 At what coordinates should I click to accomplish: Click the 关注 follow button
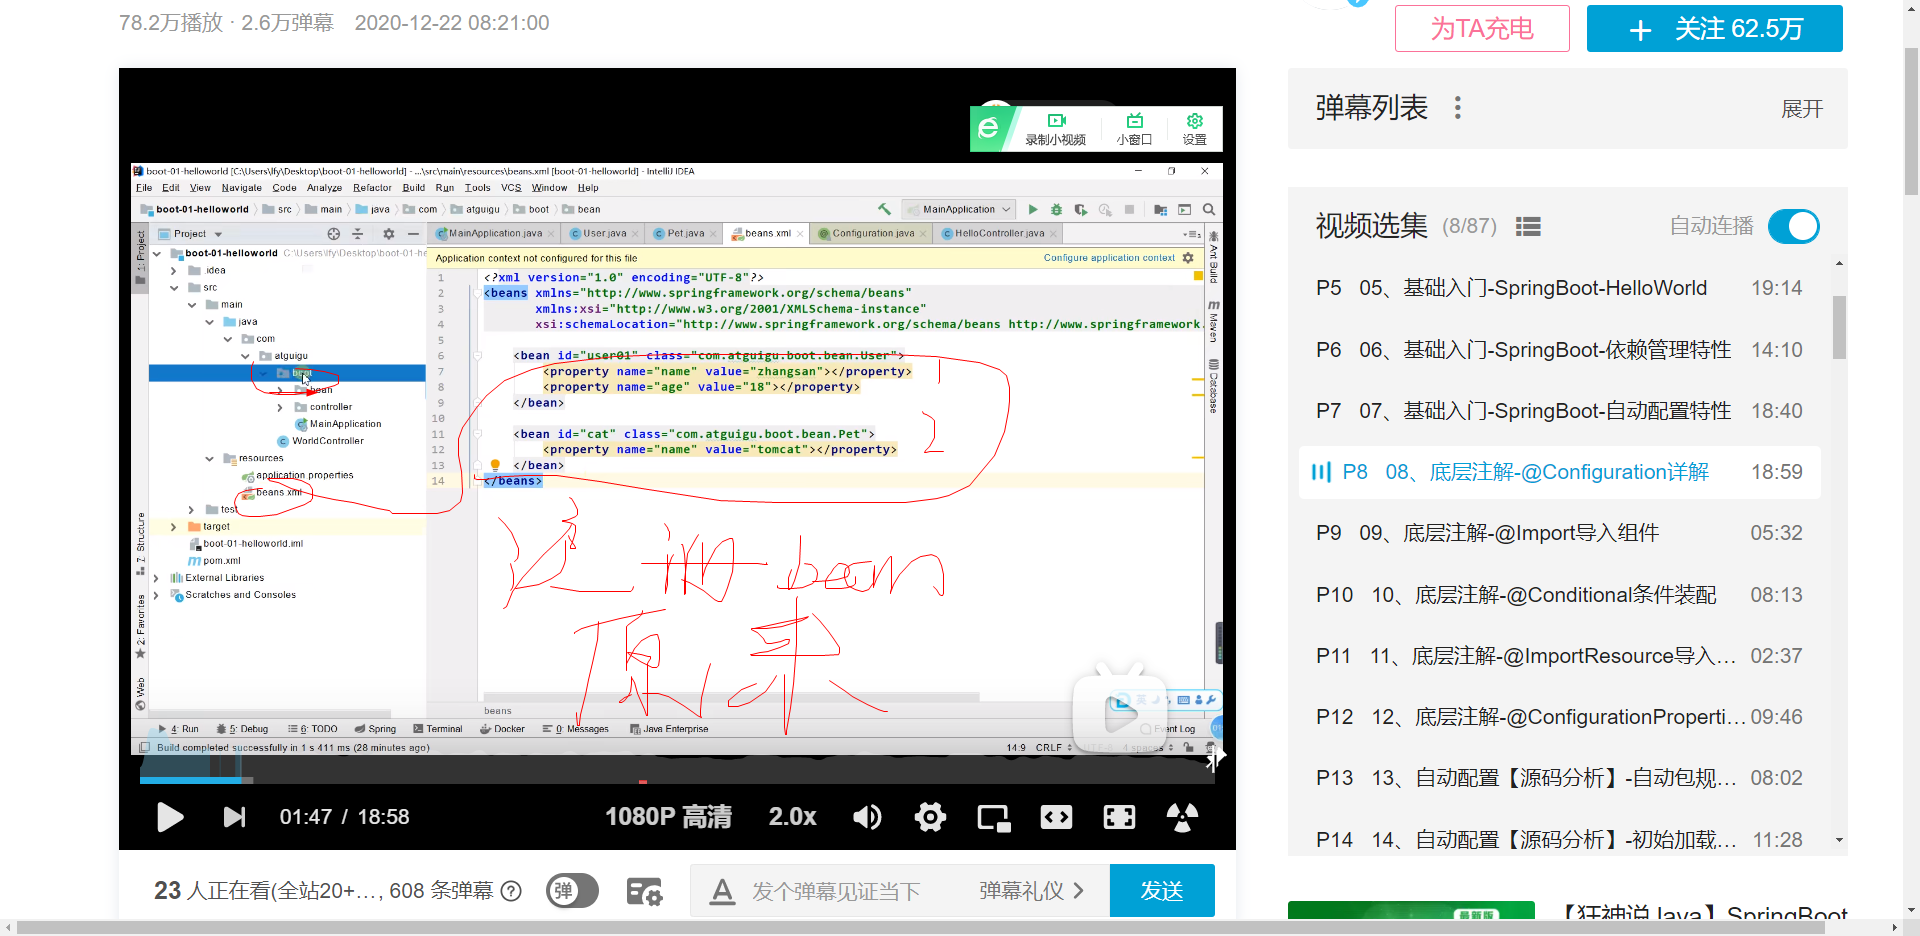point(1715,28)
